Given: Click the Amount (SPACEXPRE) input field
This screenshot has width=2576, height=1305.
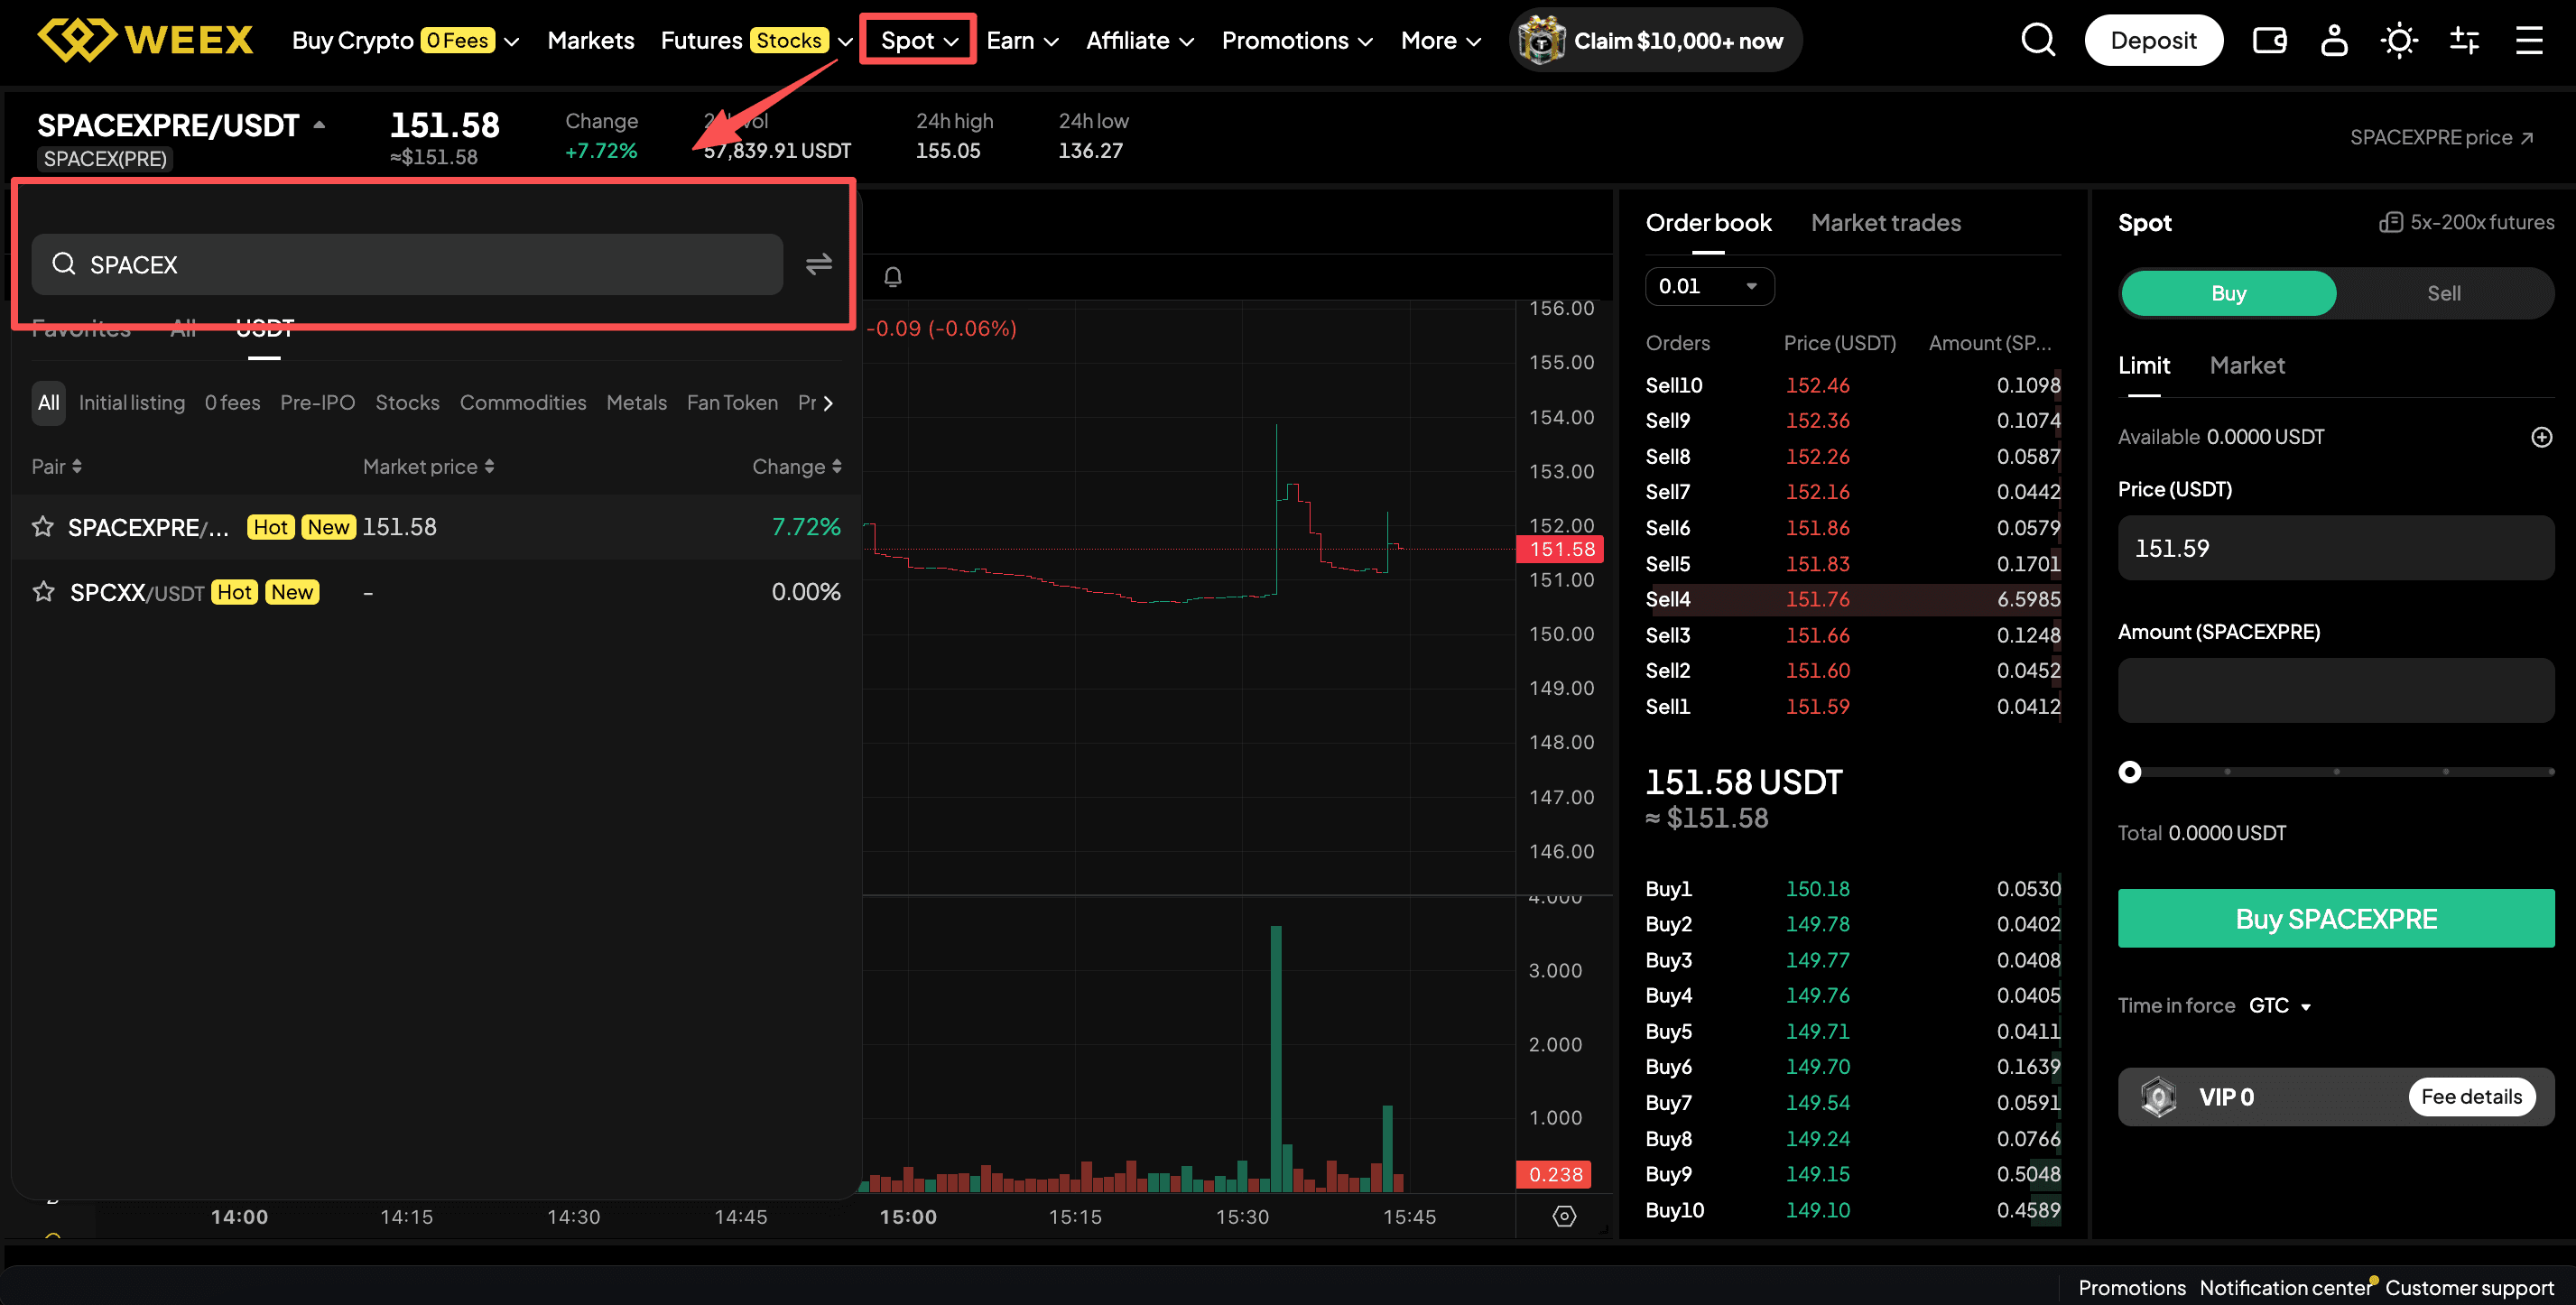Looking at the screenshot, I should click(x=2335, y=690).
